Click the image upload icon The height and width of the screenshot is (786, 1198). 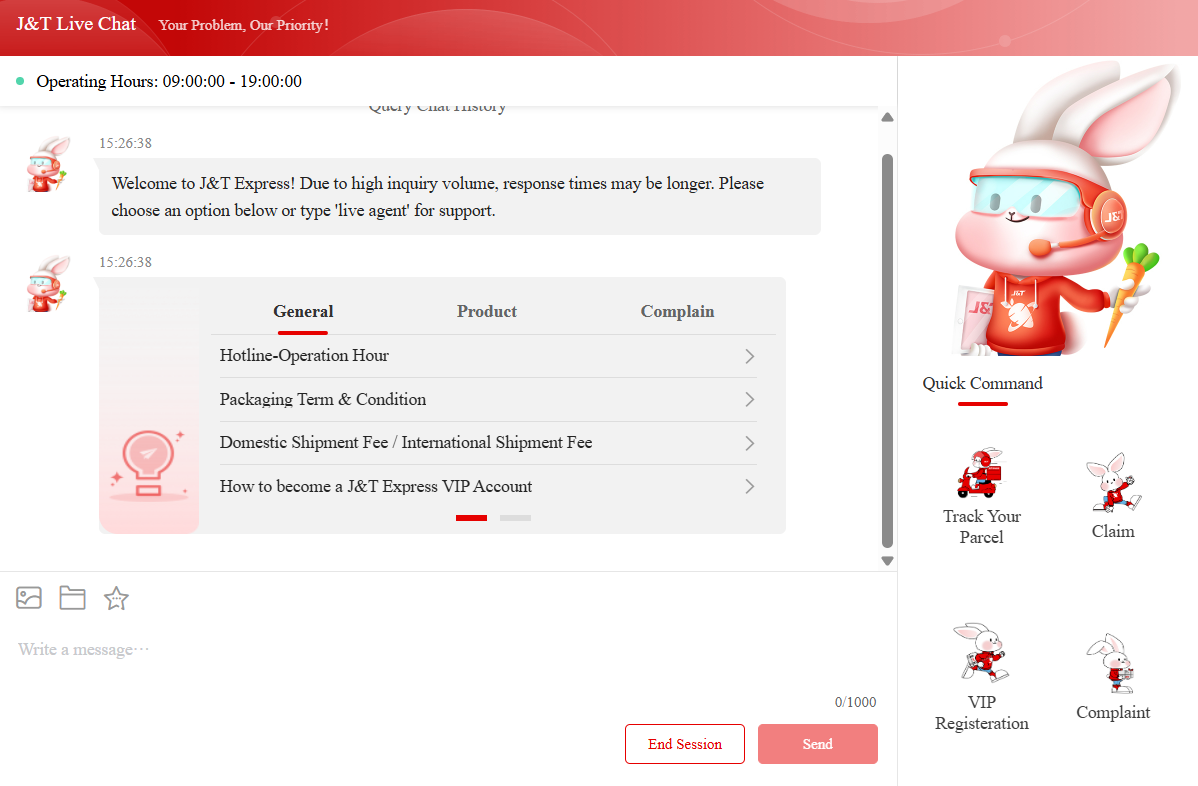(x=29, y=598)
